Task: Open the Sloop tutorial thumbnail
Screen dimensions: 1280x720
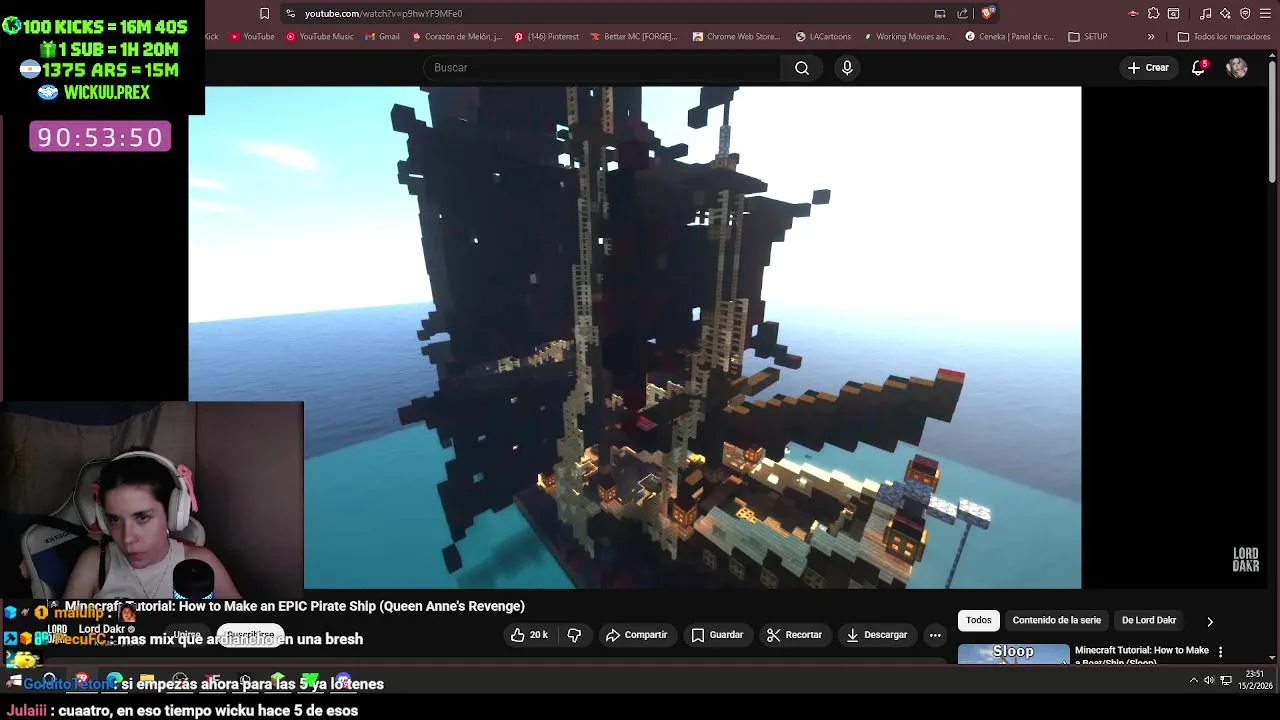Action: 1013,654
